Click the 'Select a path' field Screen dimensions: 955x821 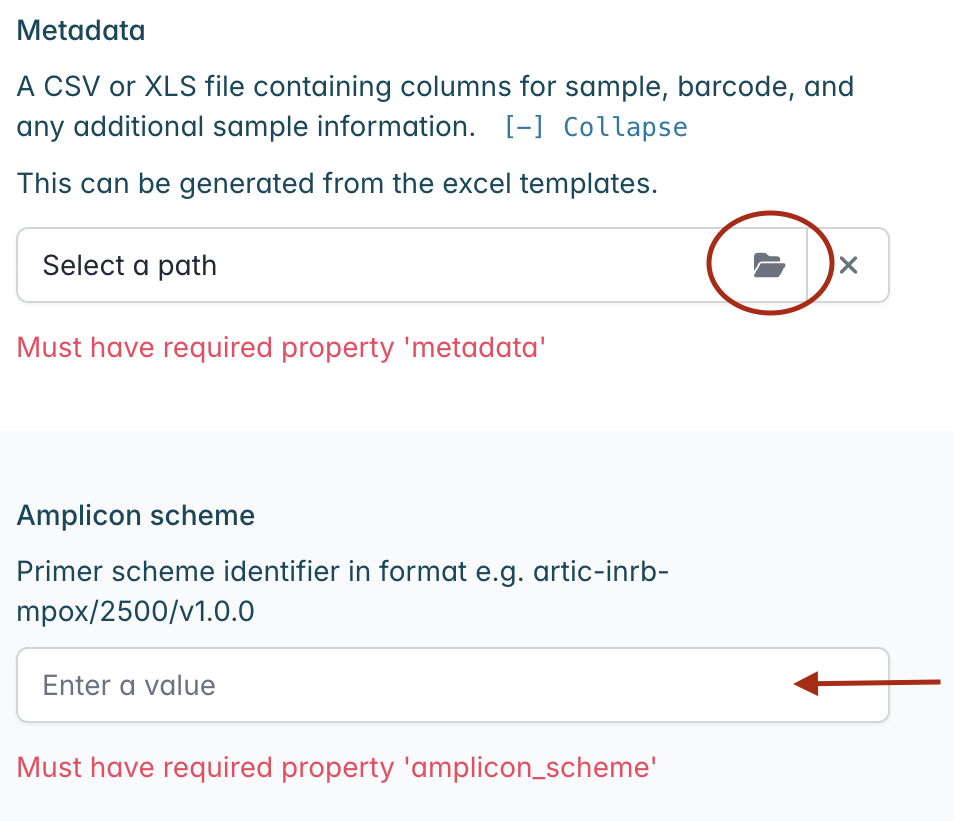pos(373,265)
